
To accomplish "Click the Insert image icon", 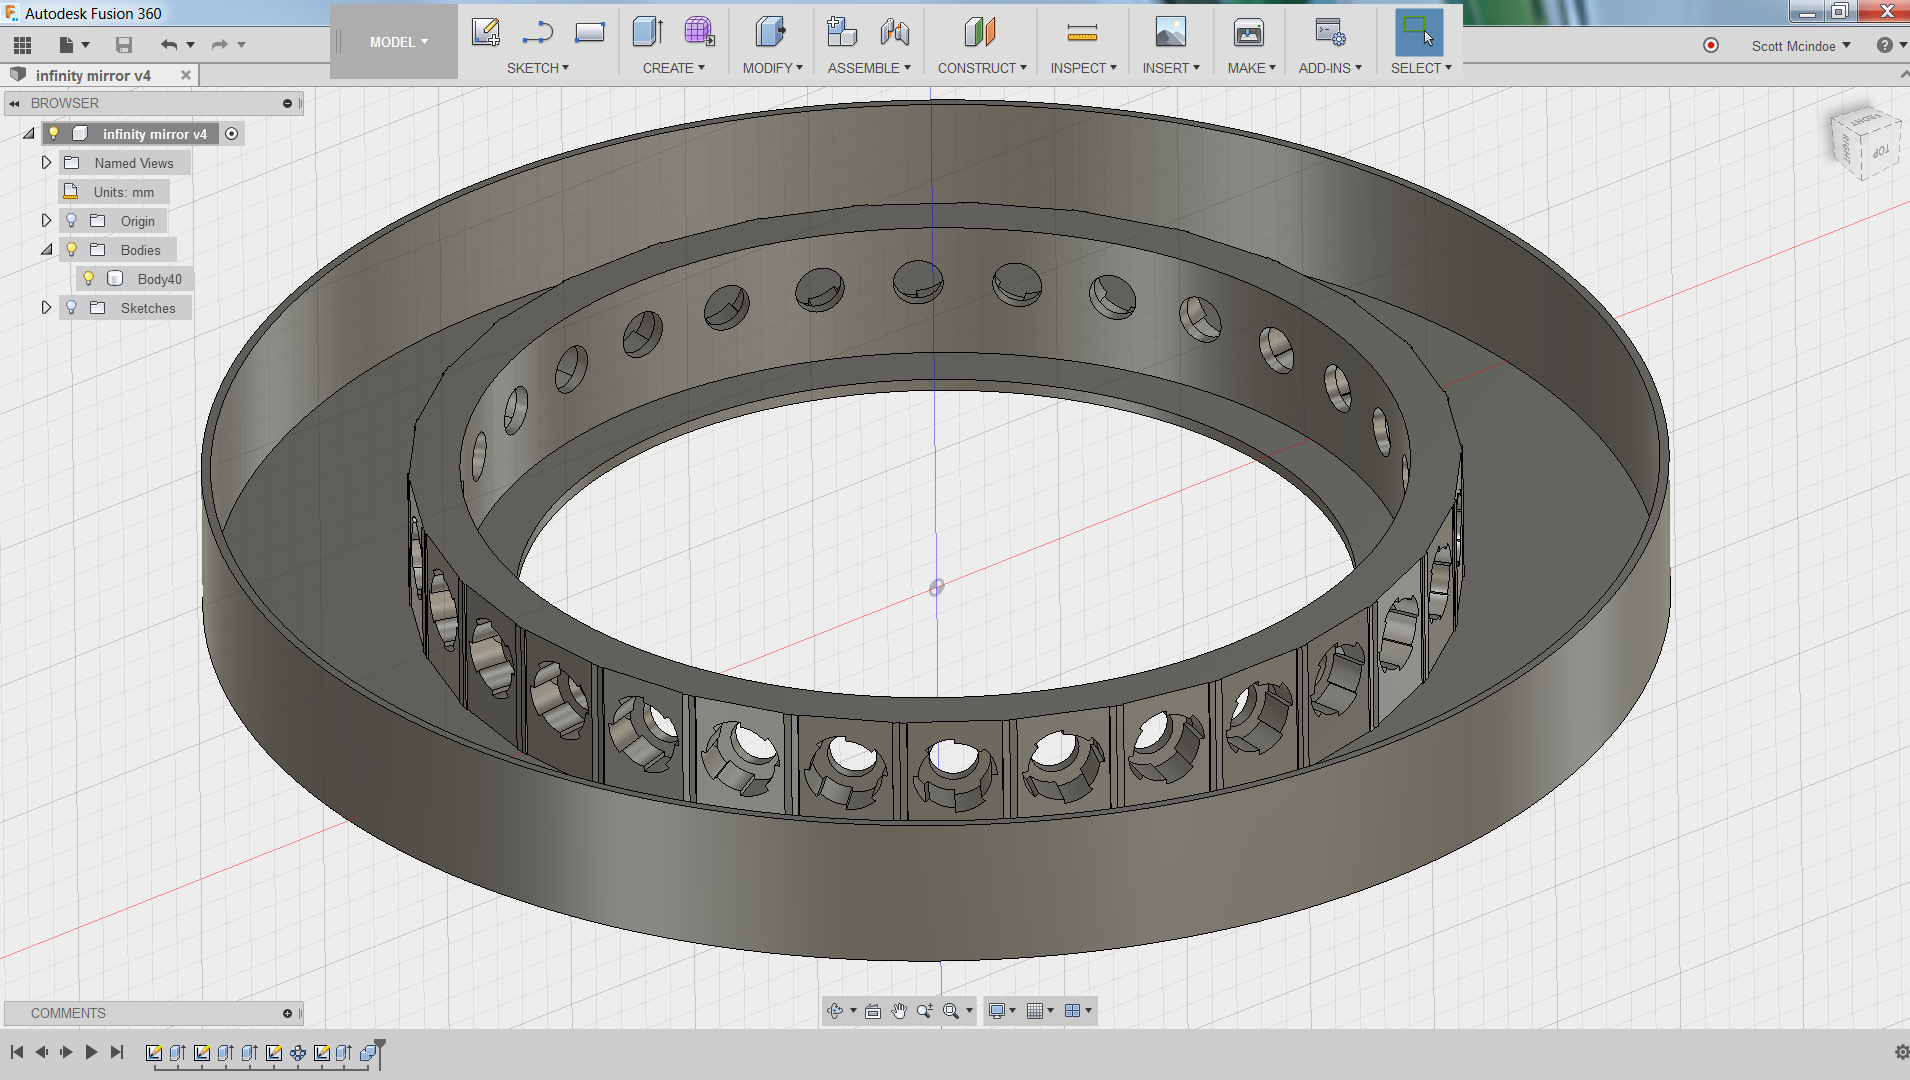I will click(x=1170, y=32).
